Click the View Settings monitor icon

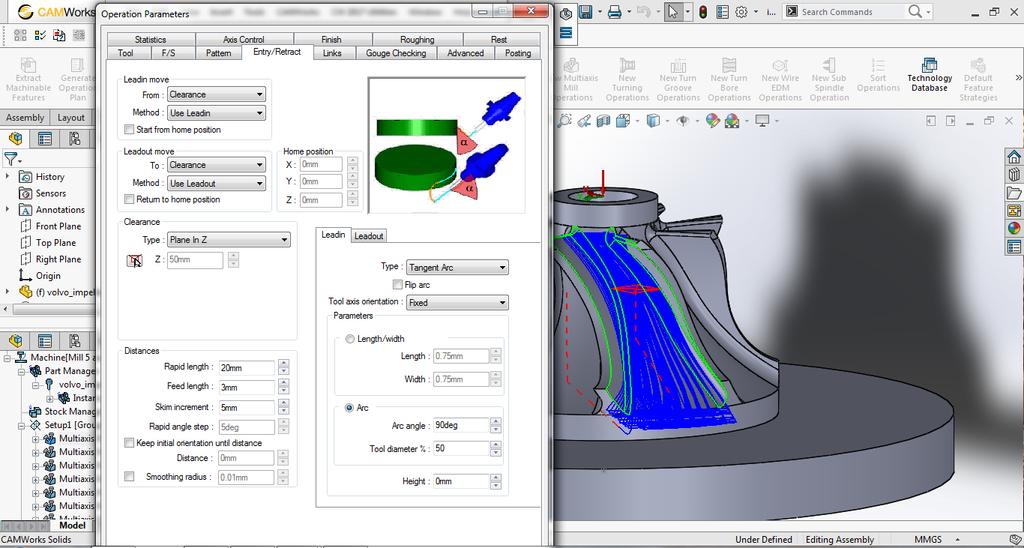click(762, 121)
